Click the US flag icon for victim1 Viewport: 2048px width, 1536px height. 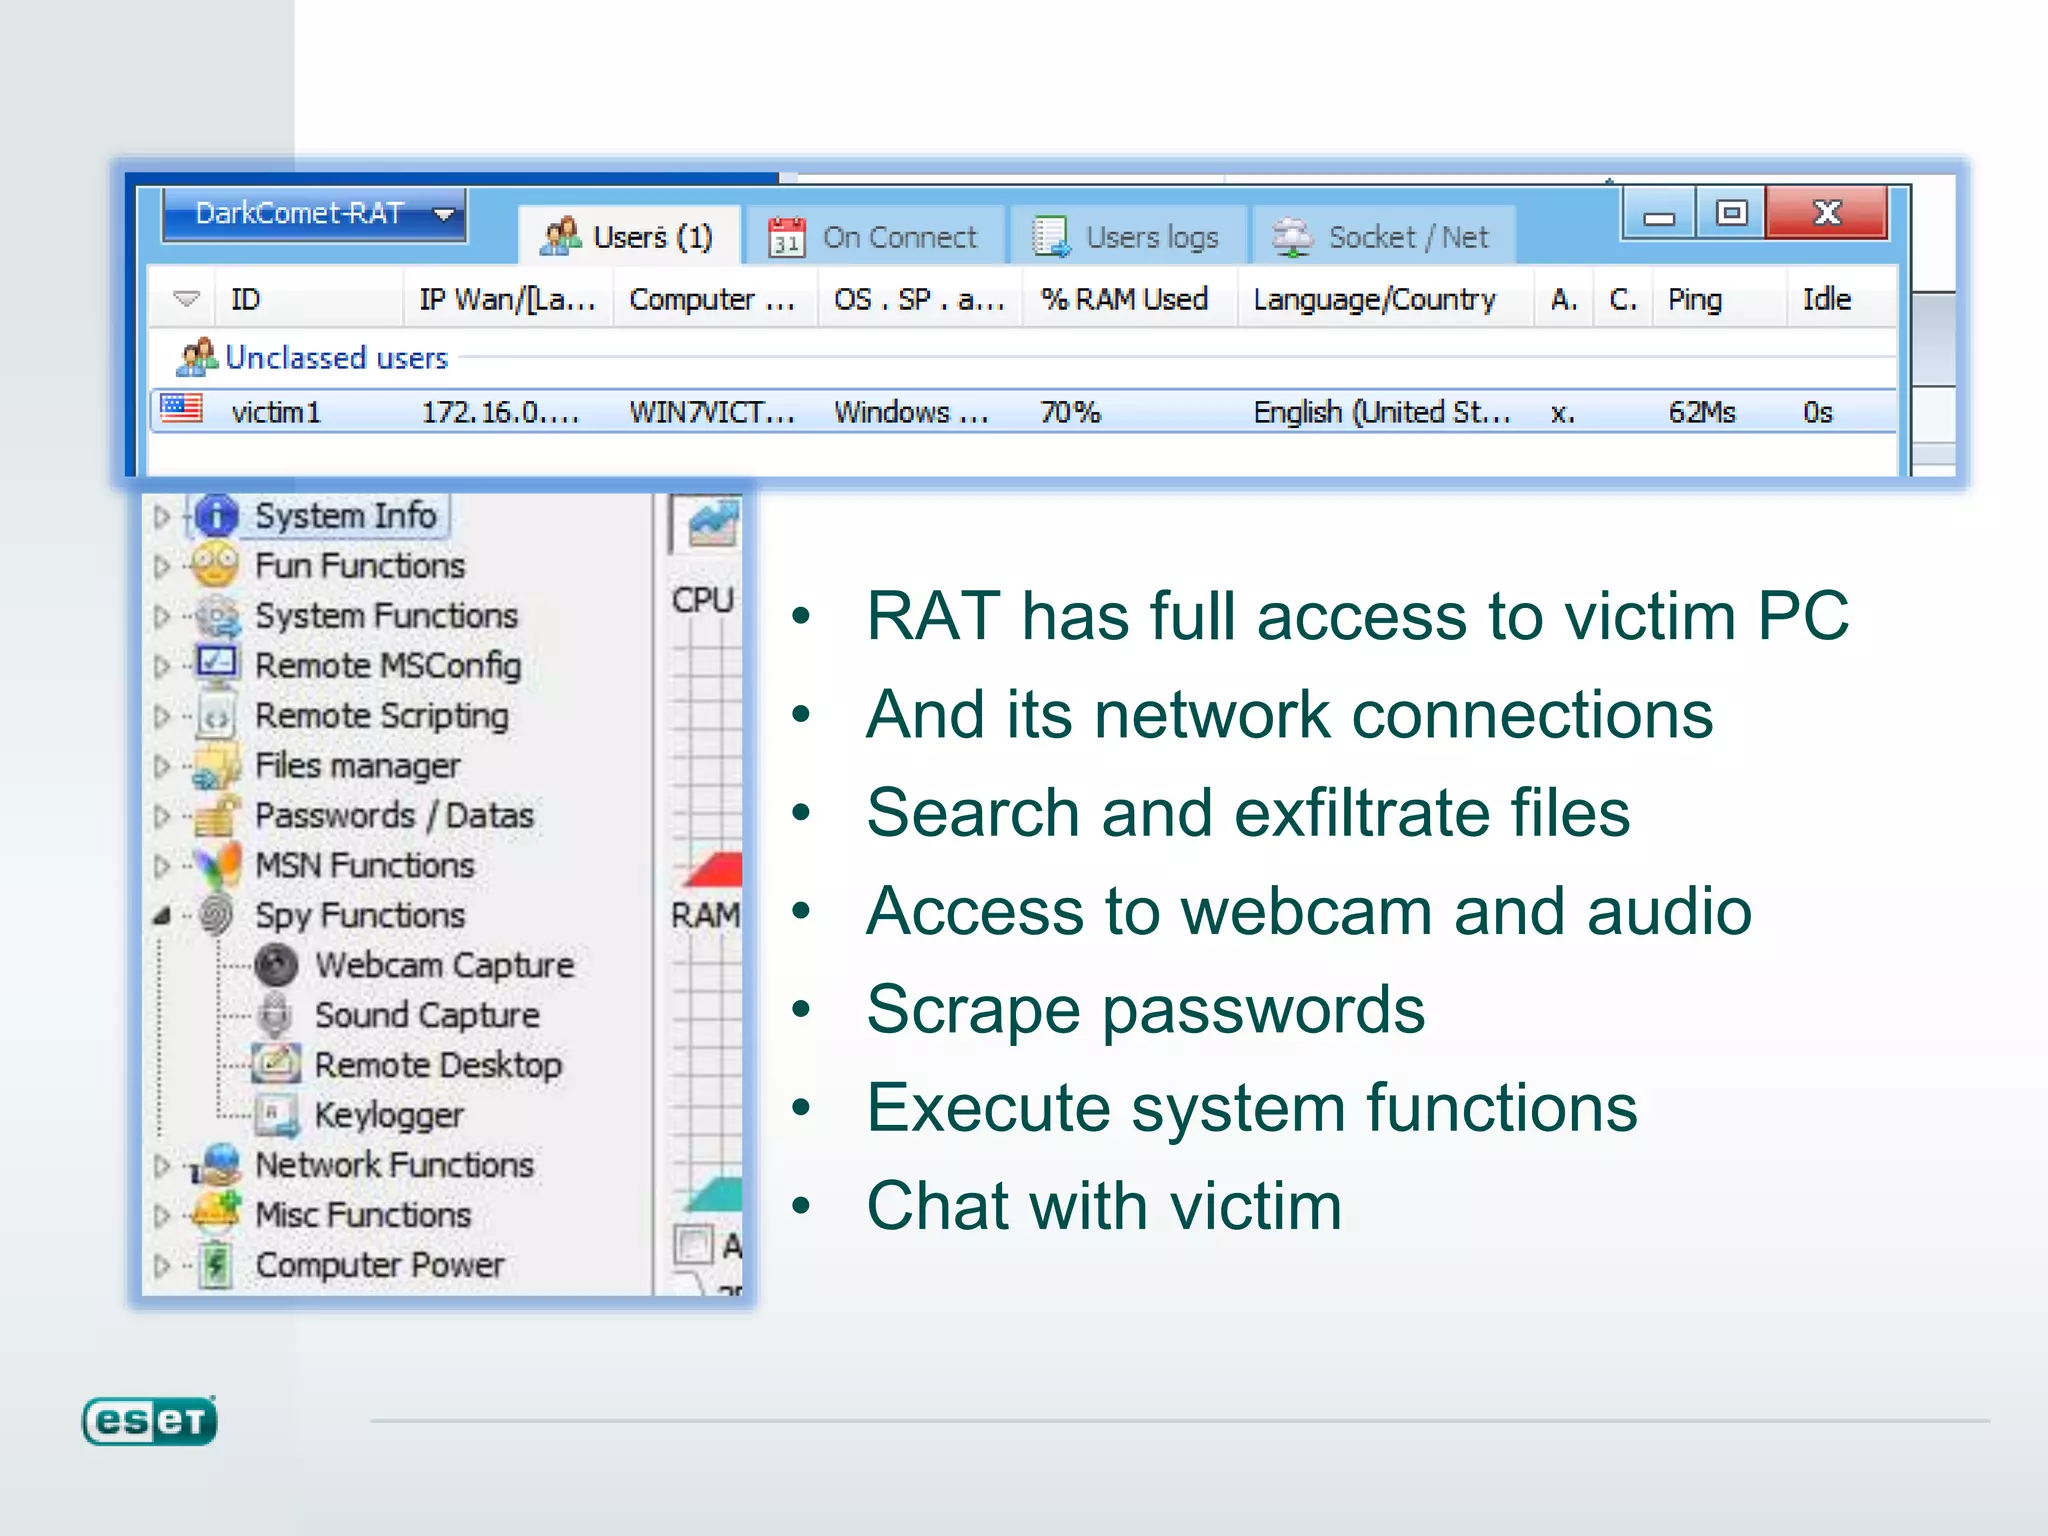point(182,408)
